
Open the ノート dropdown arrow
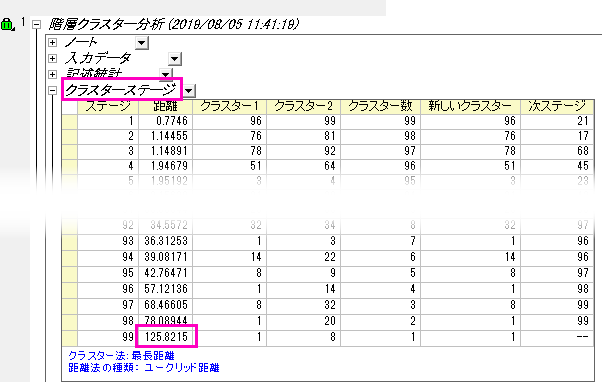(x=142, y=43)
